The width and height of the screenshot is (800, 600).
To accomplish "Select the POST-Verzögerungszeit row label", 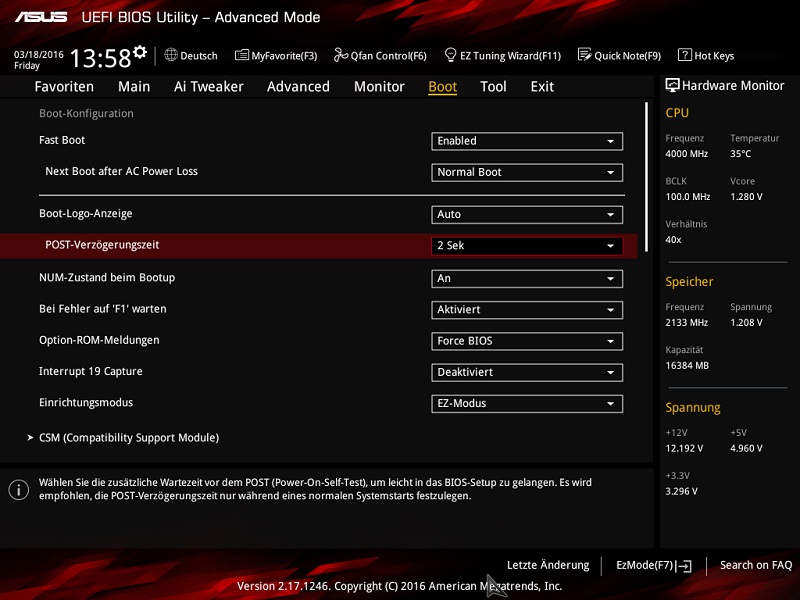I will click(x=102, y=245).
